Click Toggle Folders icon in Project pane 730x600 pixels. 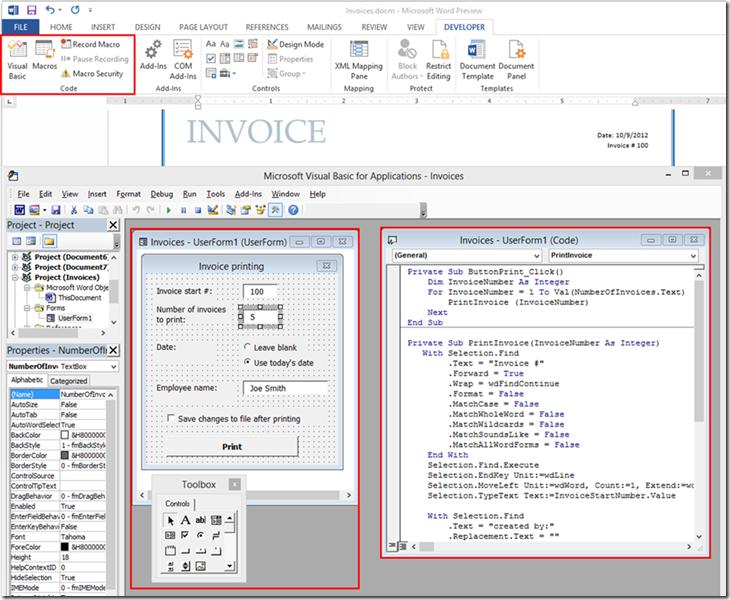49,241
